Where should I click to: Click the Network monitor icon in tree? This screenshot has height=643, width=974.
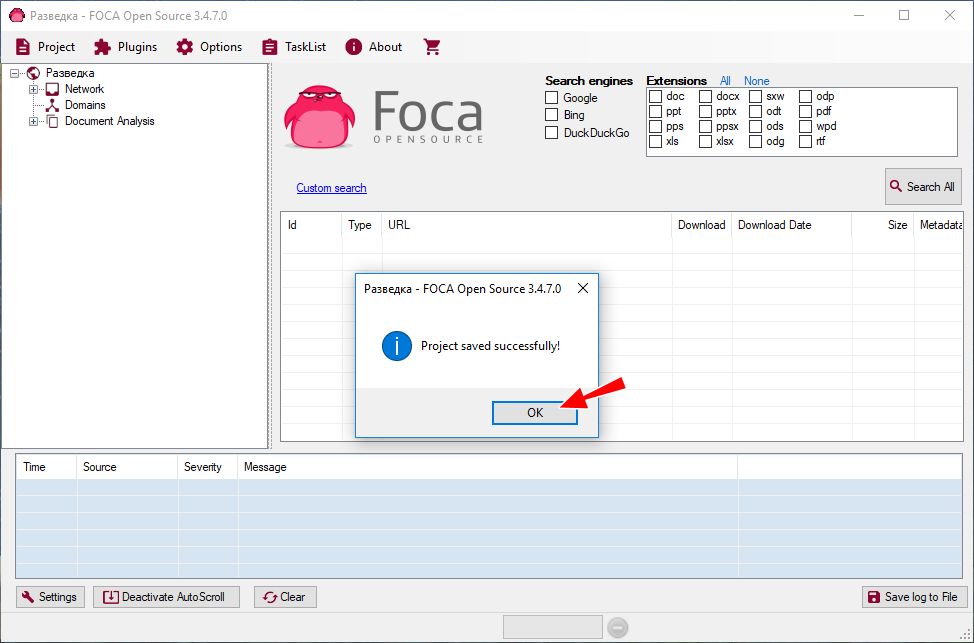(52, 89)
